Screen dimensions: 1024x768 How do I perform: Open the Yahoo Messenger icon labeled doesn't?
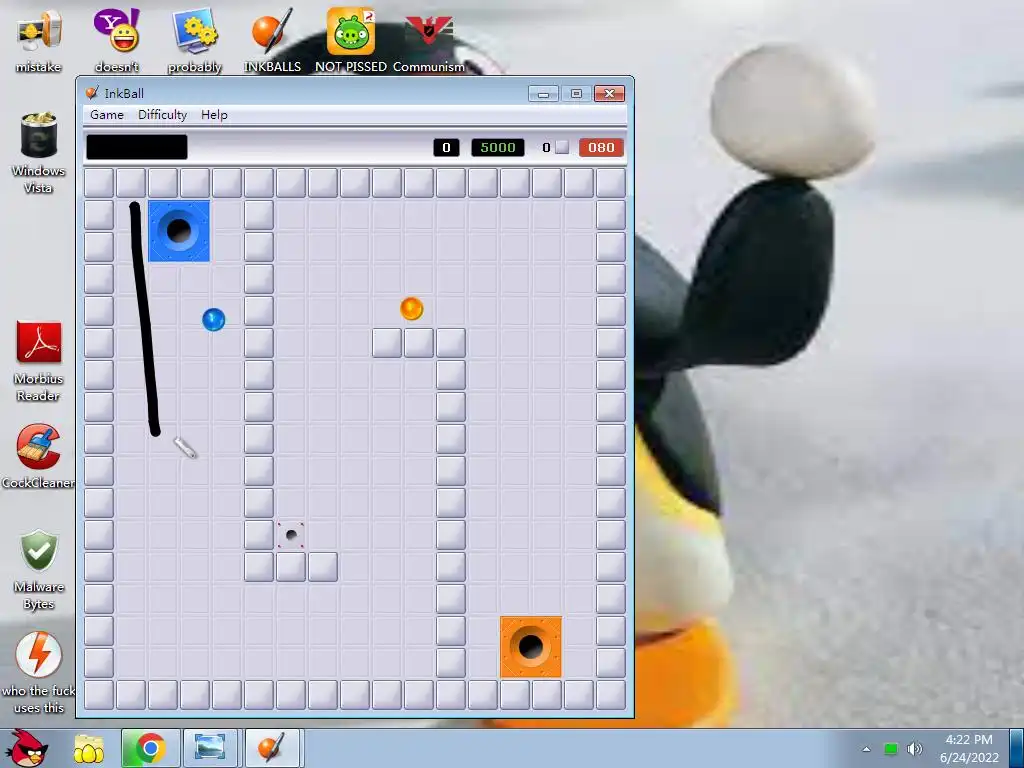[x=116, y=40]
